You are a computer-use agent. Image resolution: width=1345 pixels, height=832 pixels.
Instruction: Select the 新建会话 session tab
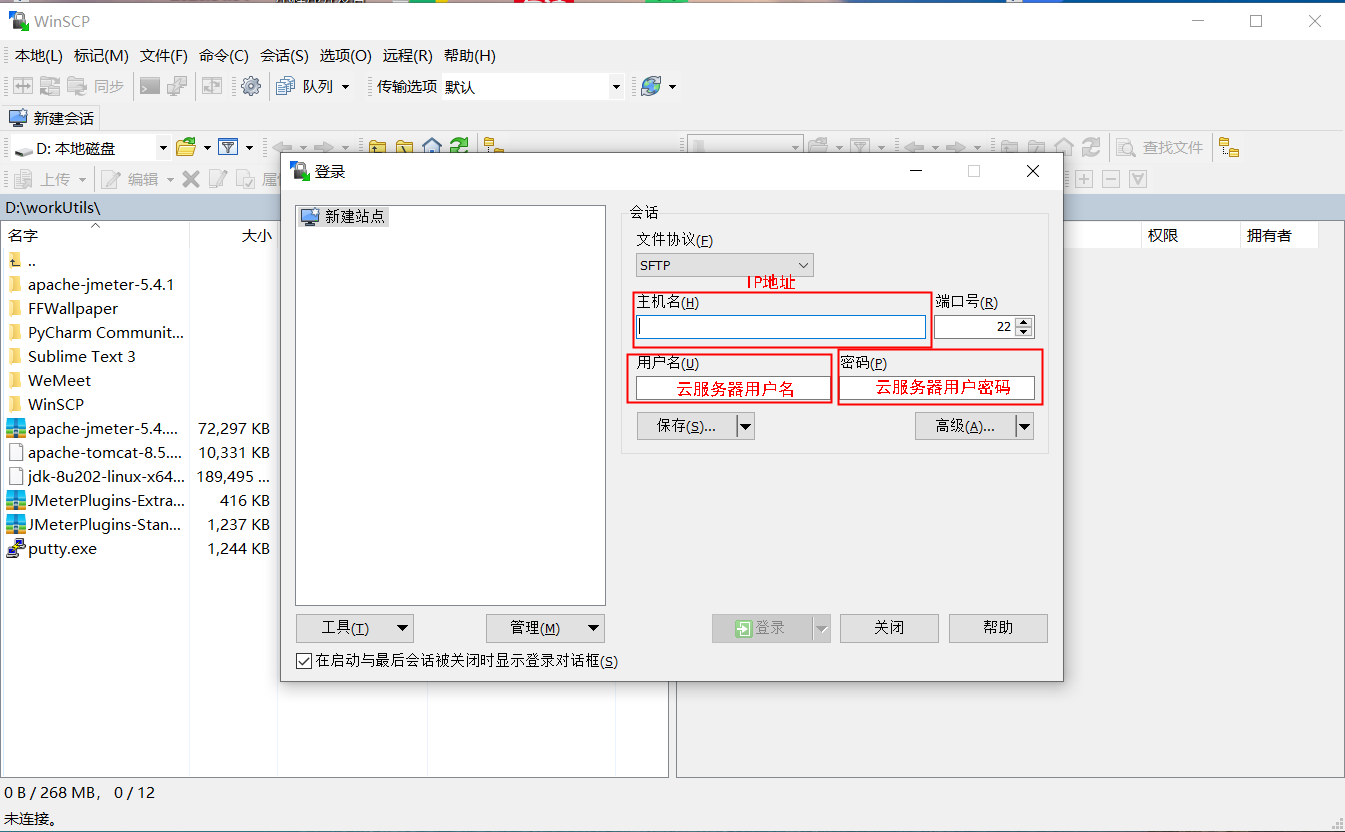coord(52,118)
